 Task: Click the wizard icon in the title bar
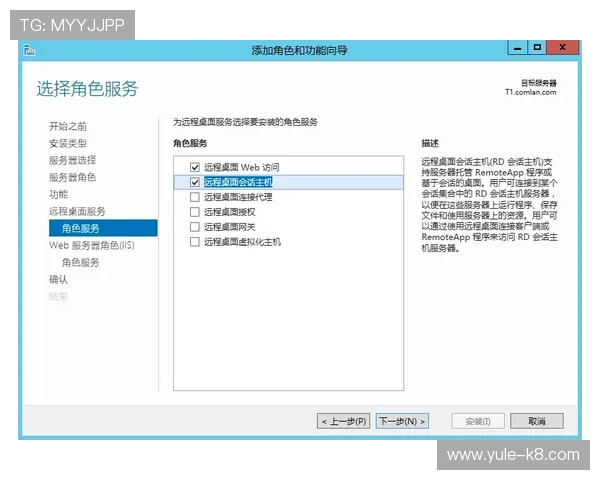coord(29,50)
